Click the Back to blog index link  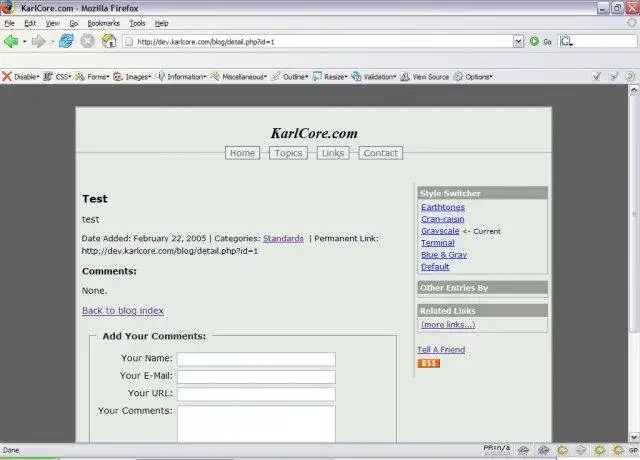[123, 311]
